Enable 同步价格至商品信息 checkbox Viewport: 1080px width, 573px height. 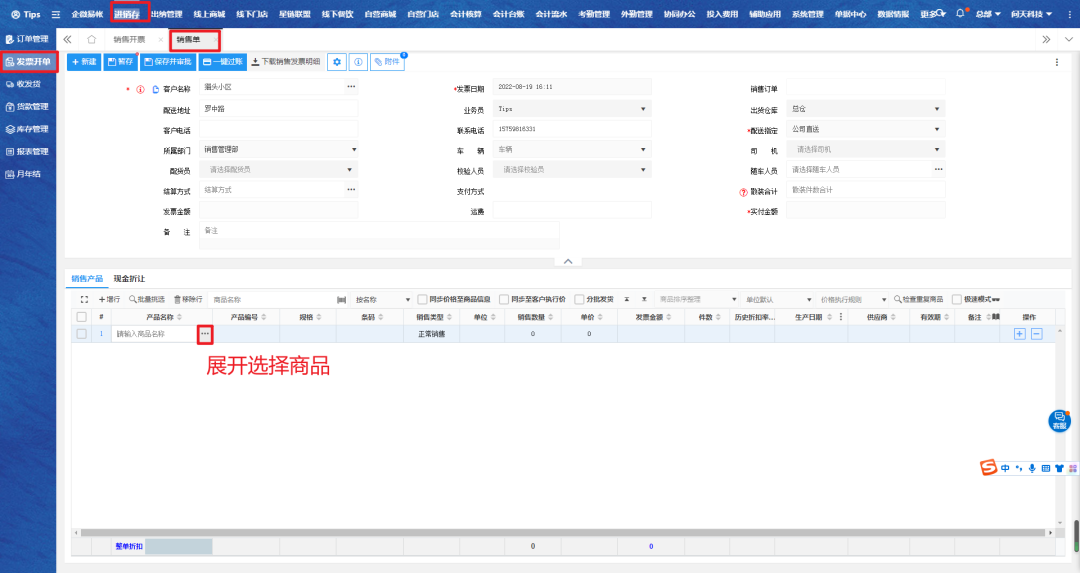[423, 299]
